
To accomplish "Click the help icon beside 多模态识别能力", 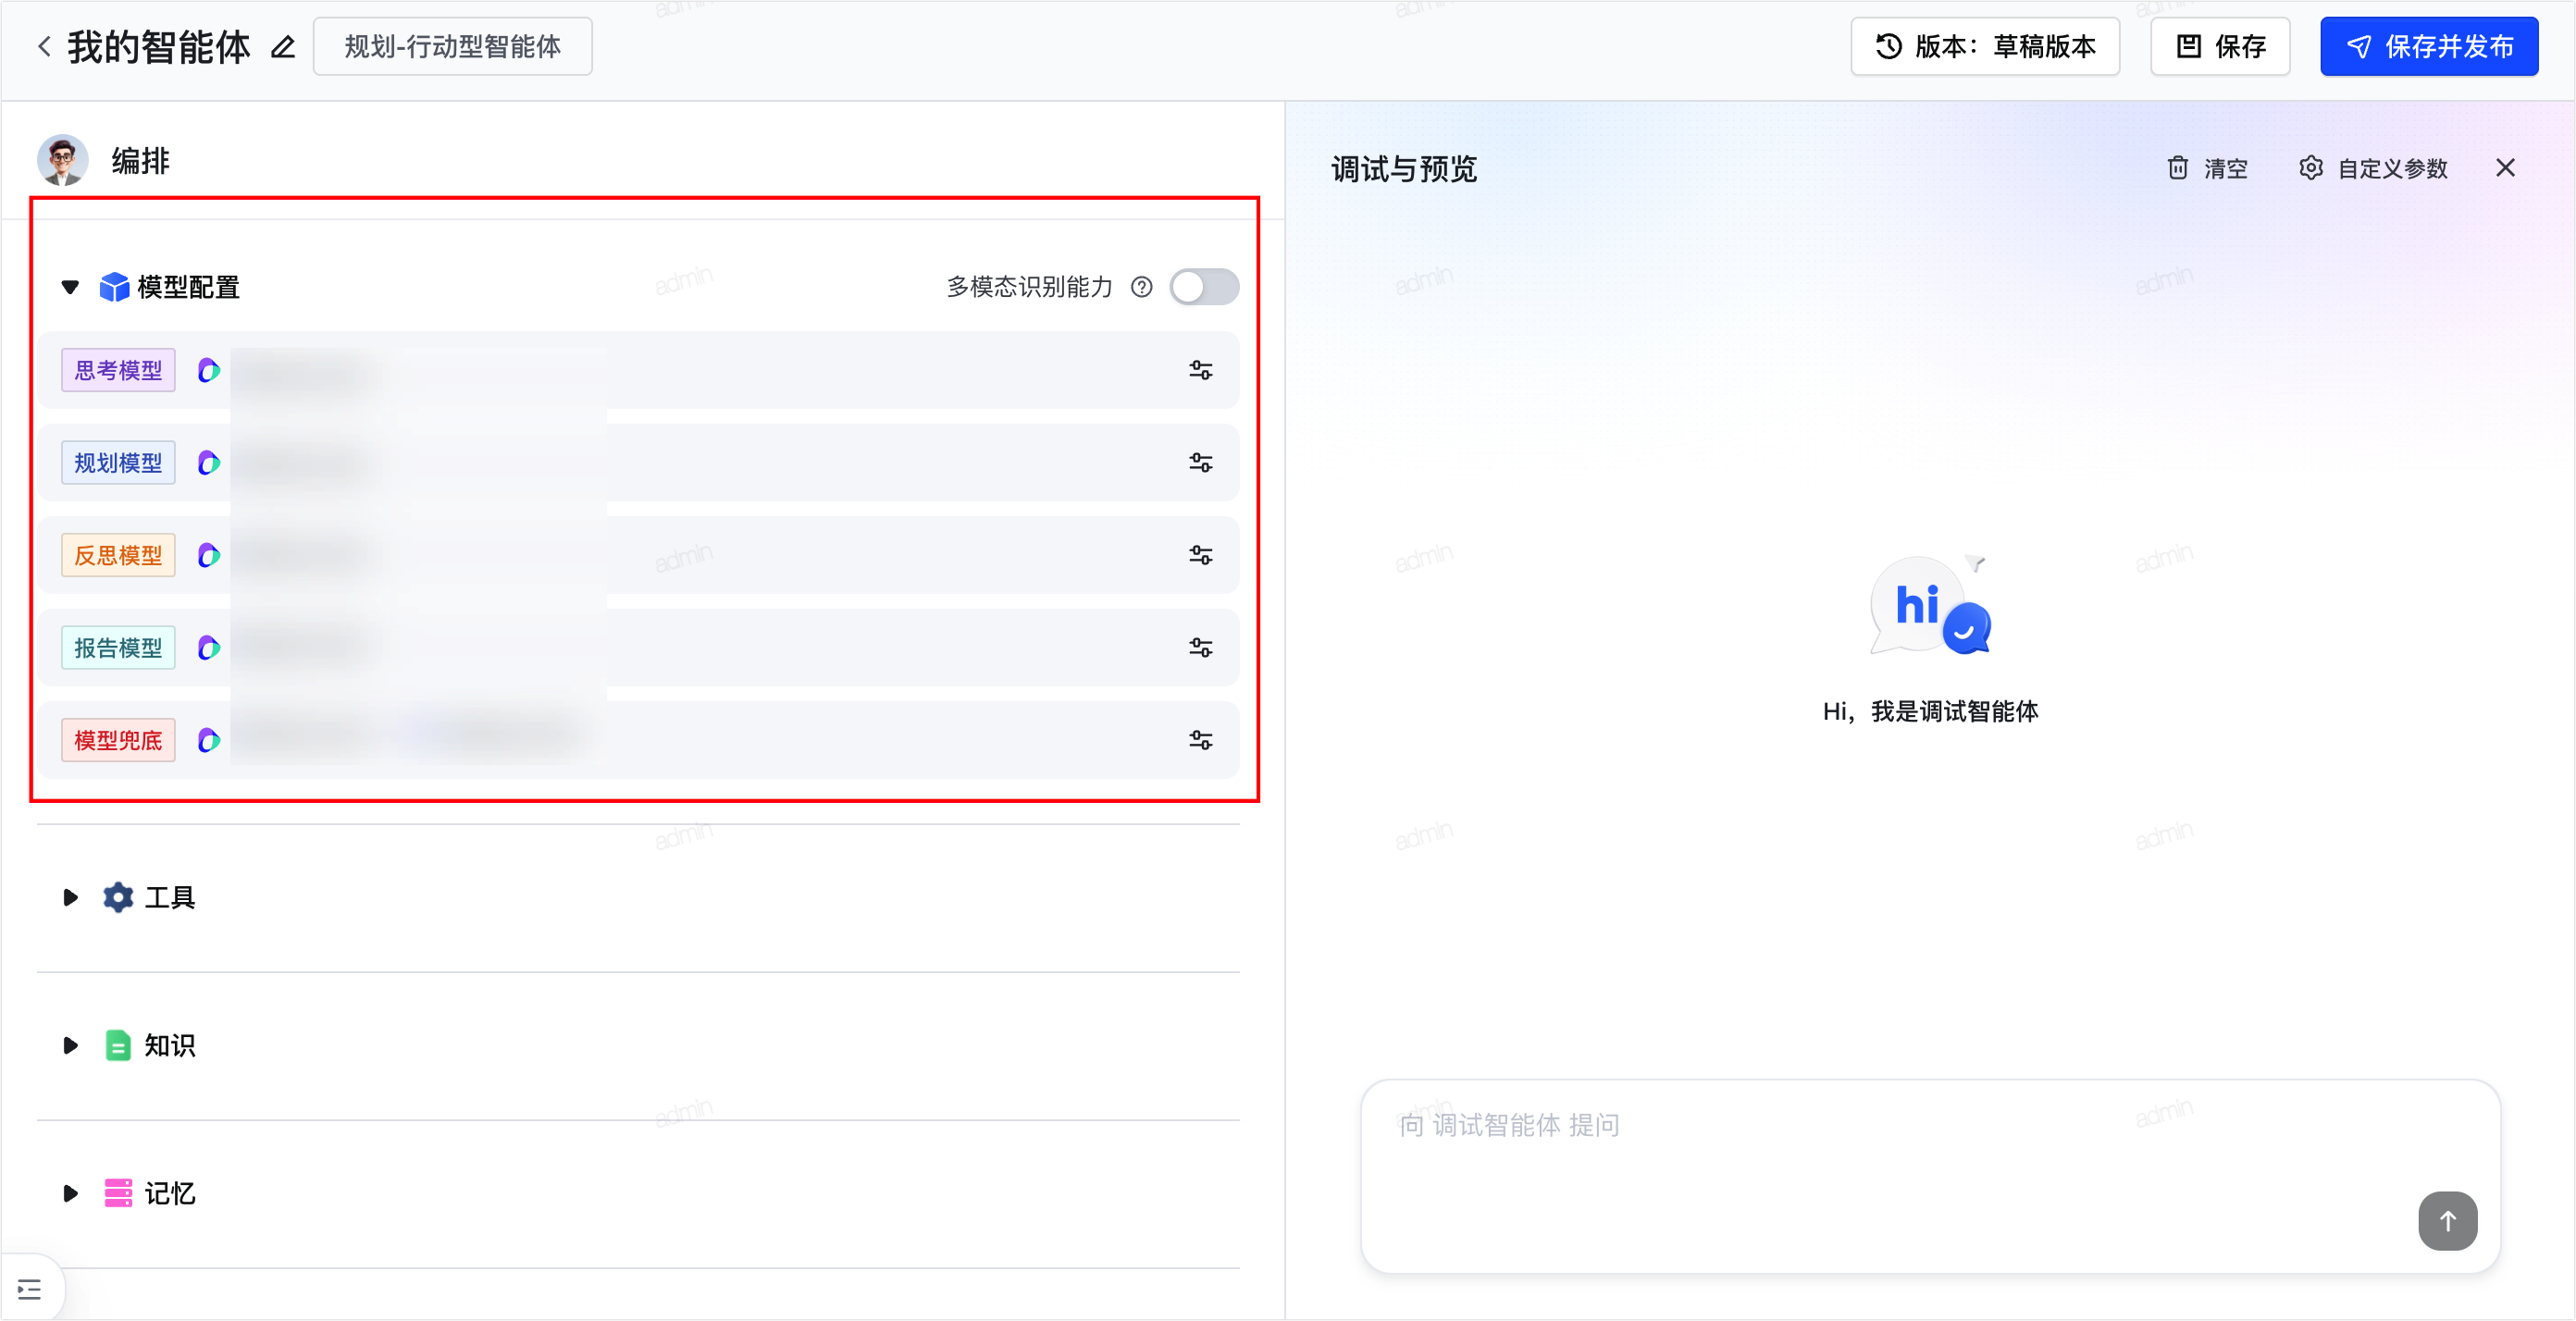I will (1141, 287).
